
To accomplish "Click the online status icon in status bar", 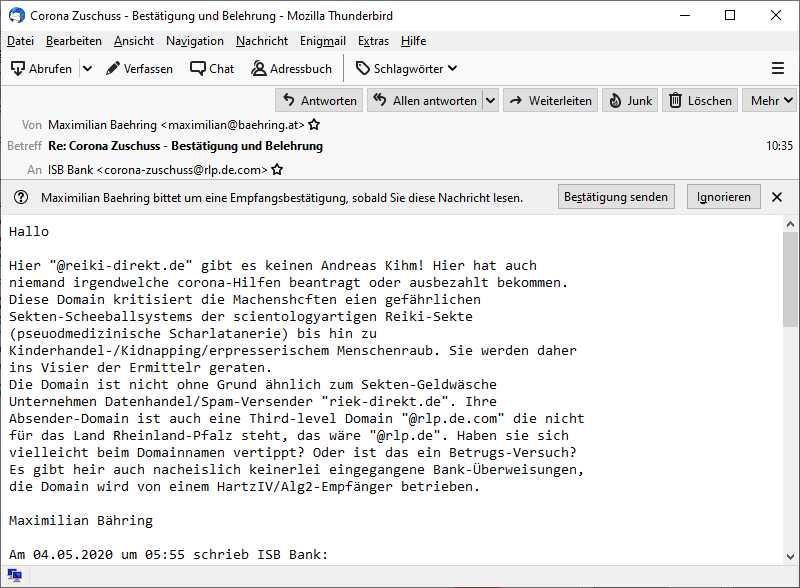I will pos(15,575).
